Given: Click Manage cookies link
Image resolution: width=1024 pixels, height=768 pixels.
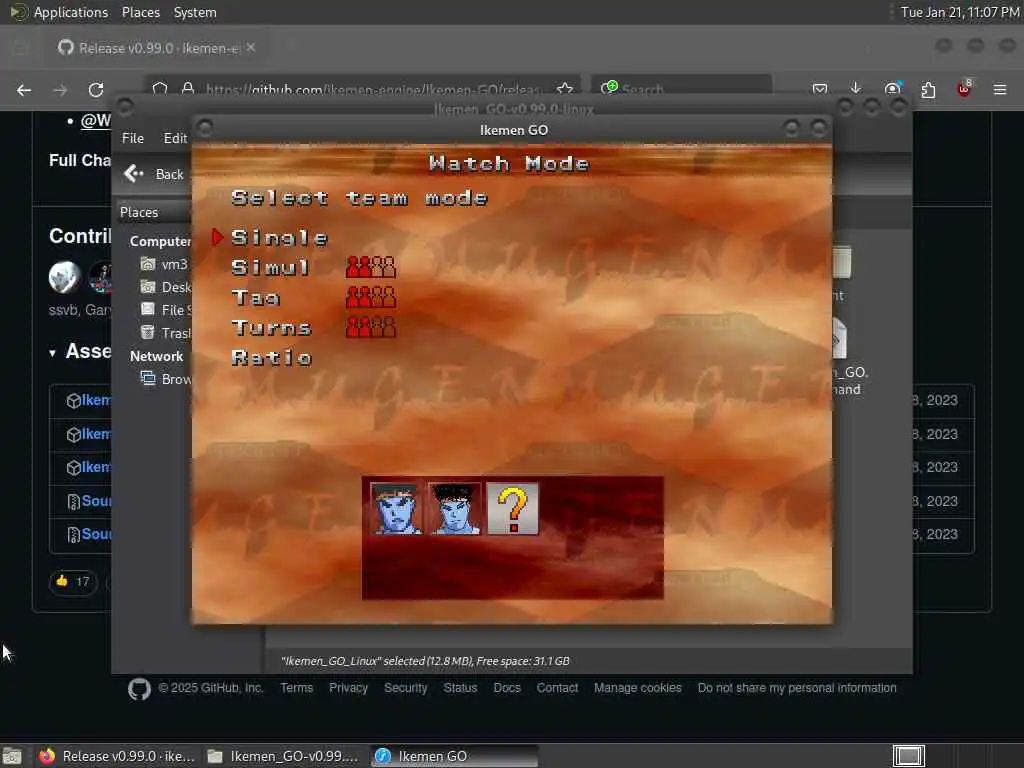Looking at the screenshot, I should click(x=637, y=688).
